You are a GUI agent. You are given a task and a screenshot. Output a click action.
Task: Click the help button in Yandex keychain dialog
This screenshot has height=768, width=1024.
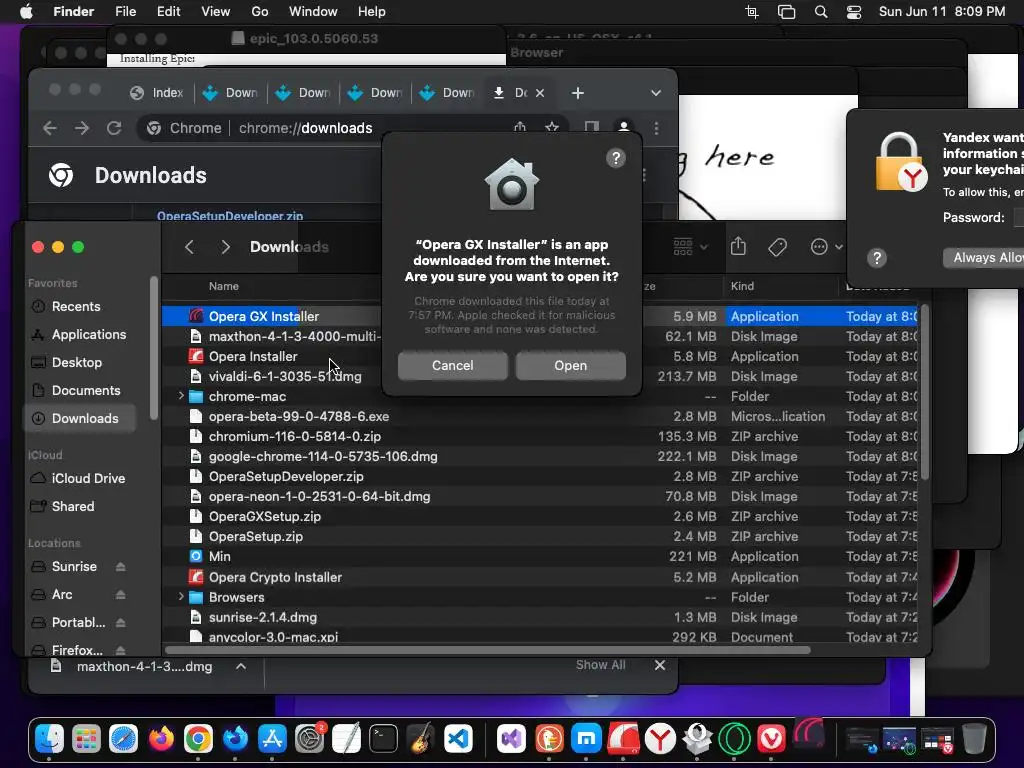(876, 258)
